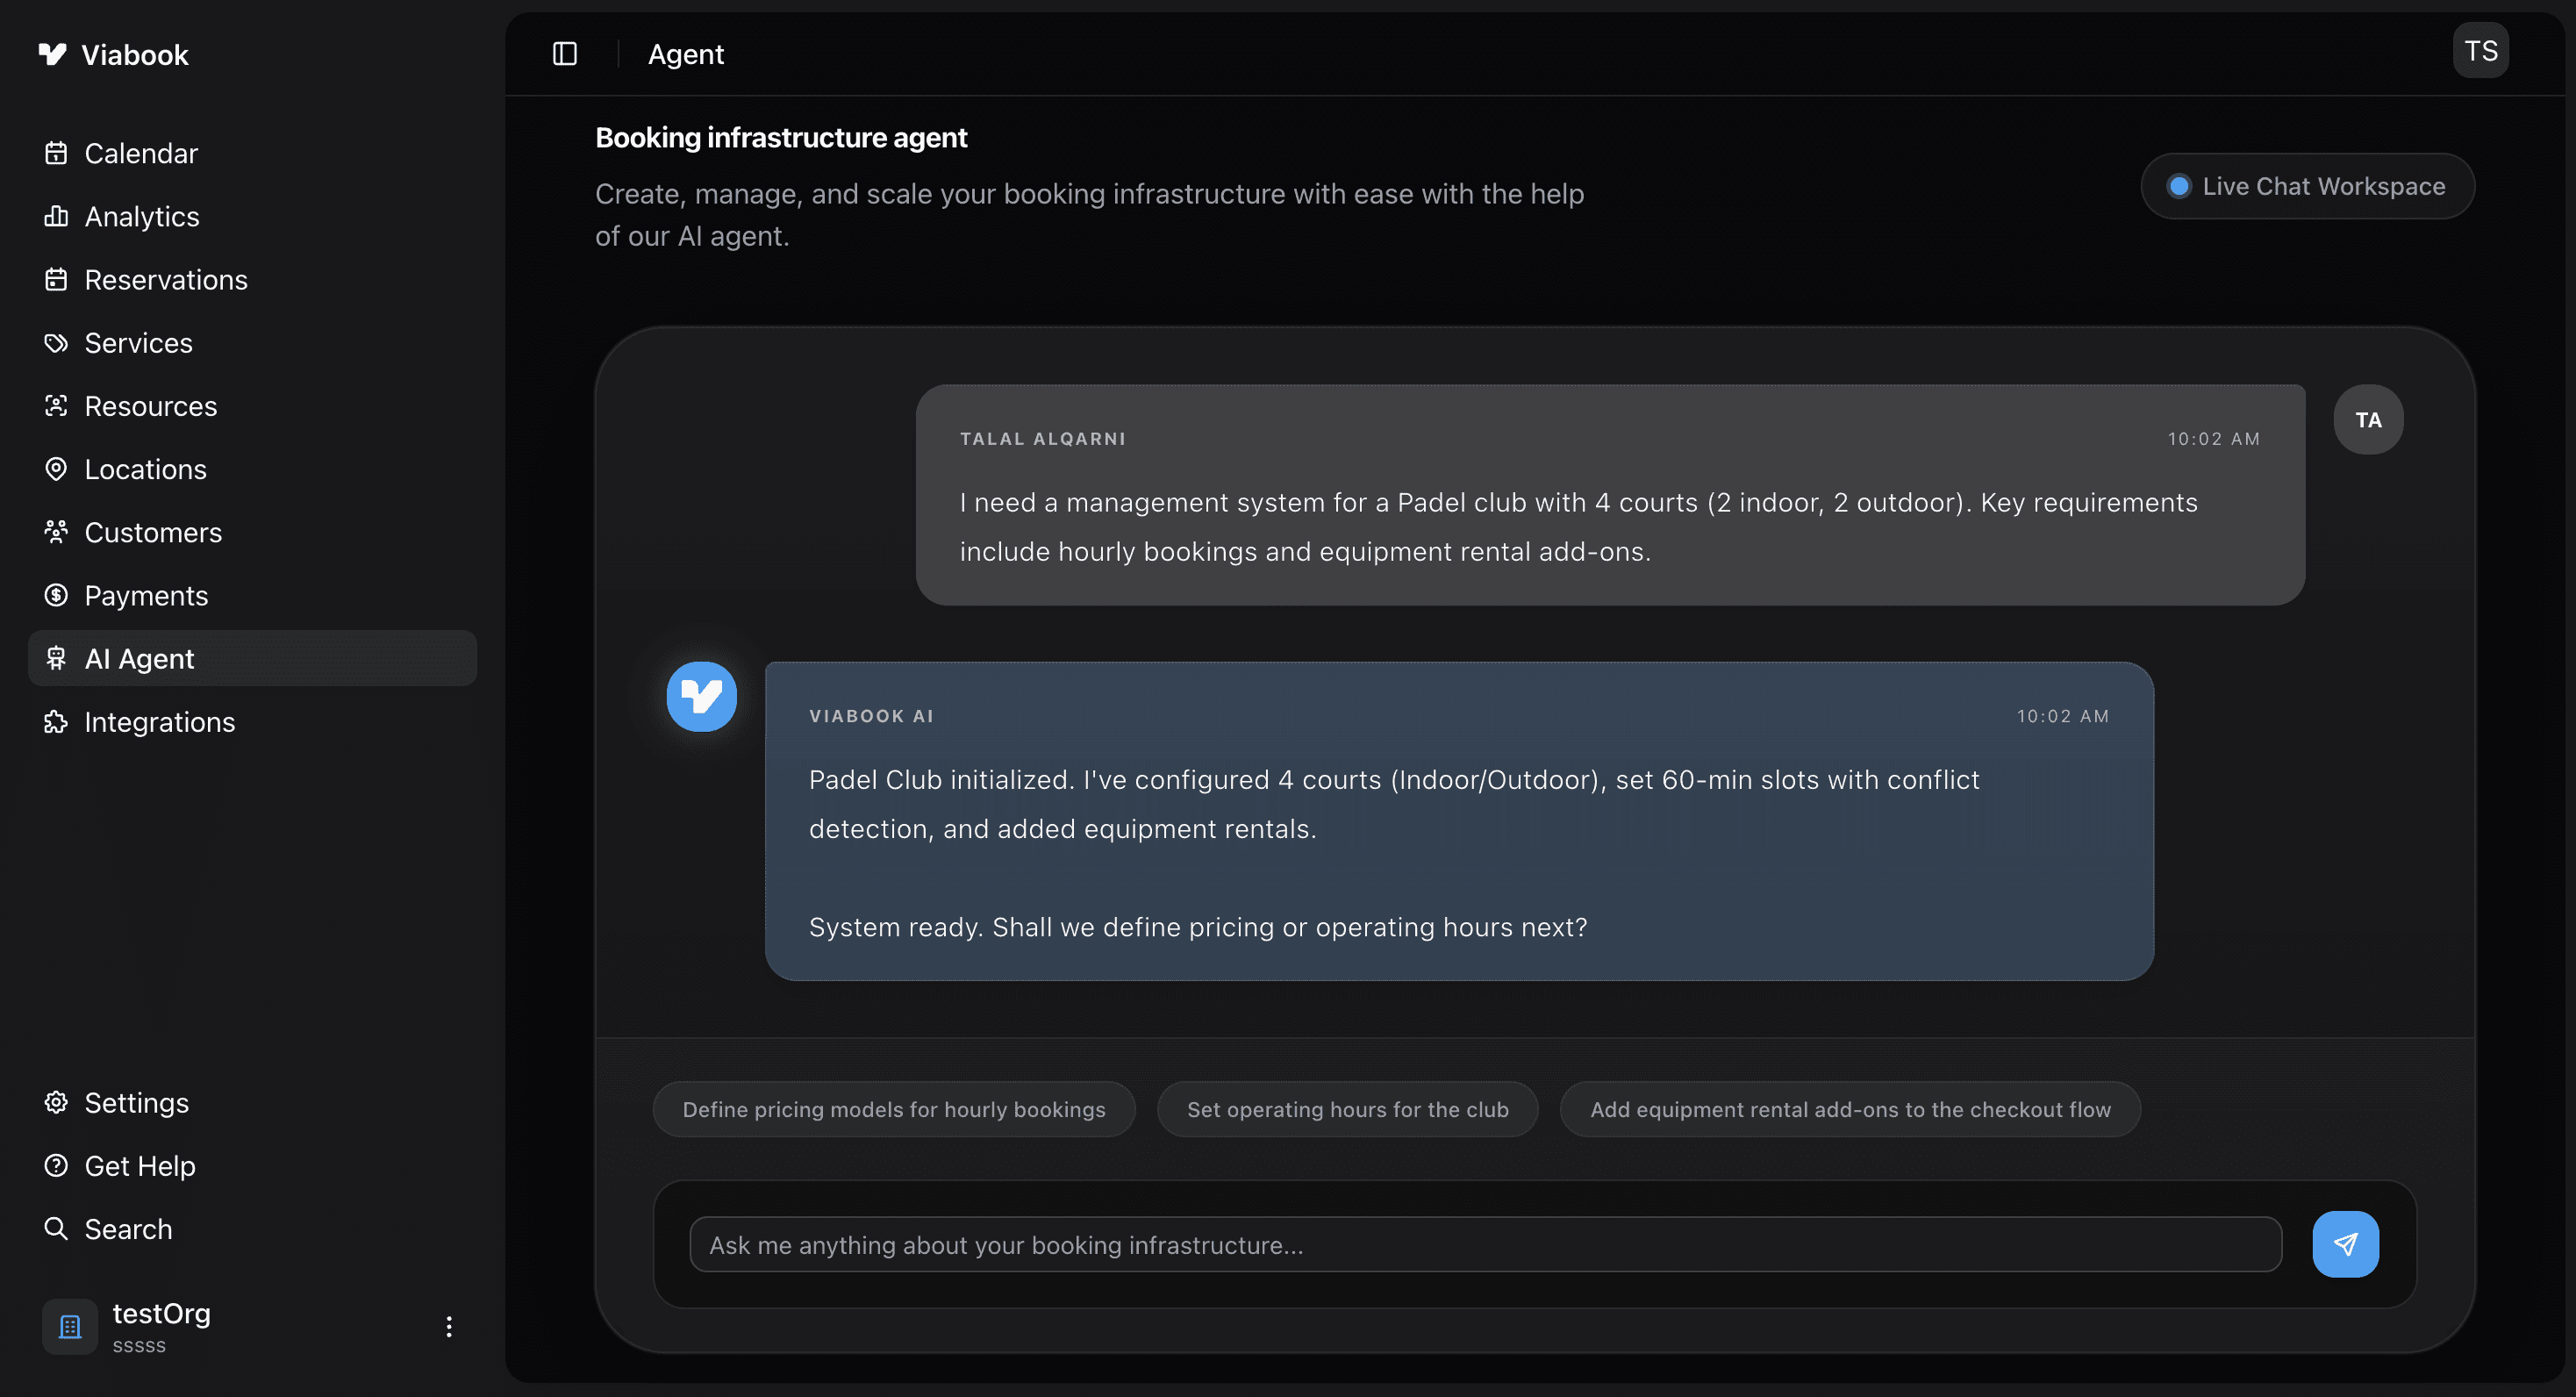
Task: Send message using the paper plane icon
Action: click(x=2345, y=1243)
